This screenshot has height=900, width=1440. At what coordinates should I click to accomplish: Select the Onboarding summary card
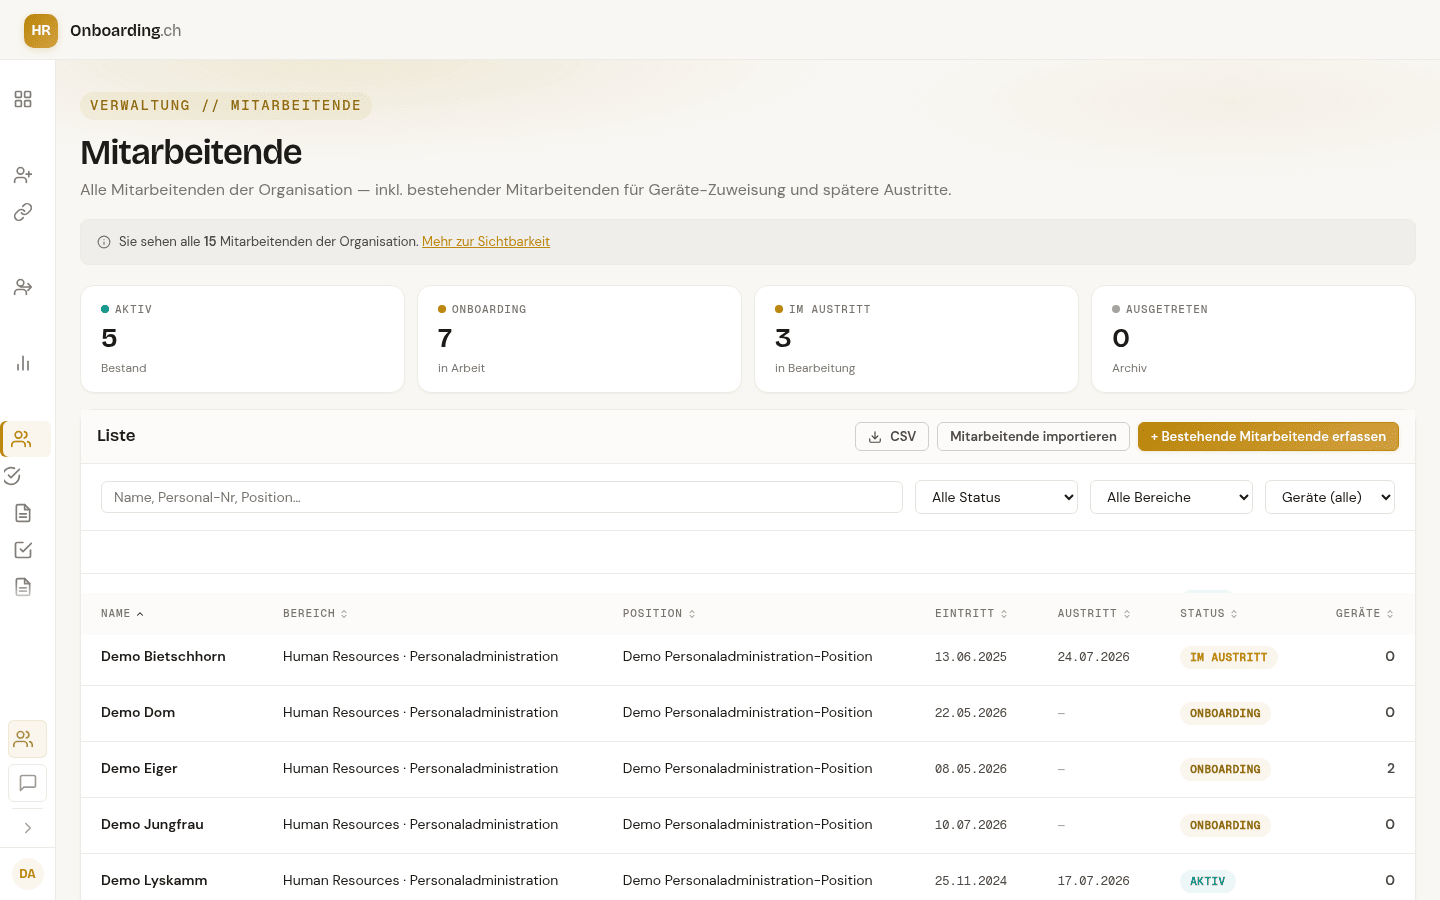click(x=579, y=339)
